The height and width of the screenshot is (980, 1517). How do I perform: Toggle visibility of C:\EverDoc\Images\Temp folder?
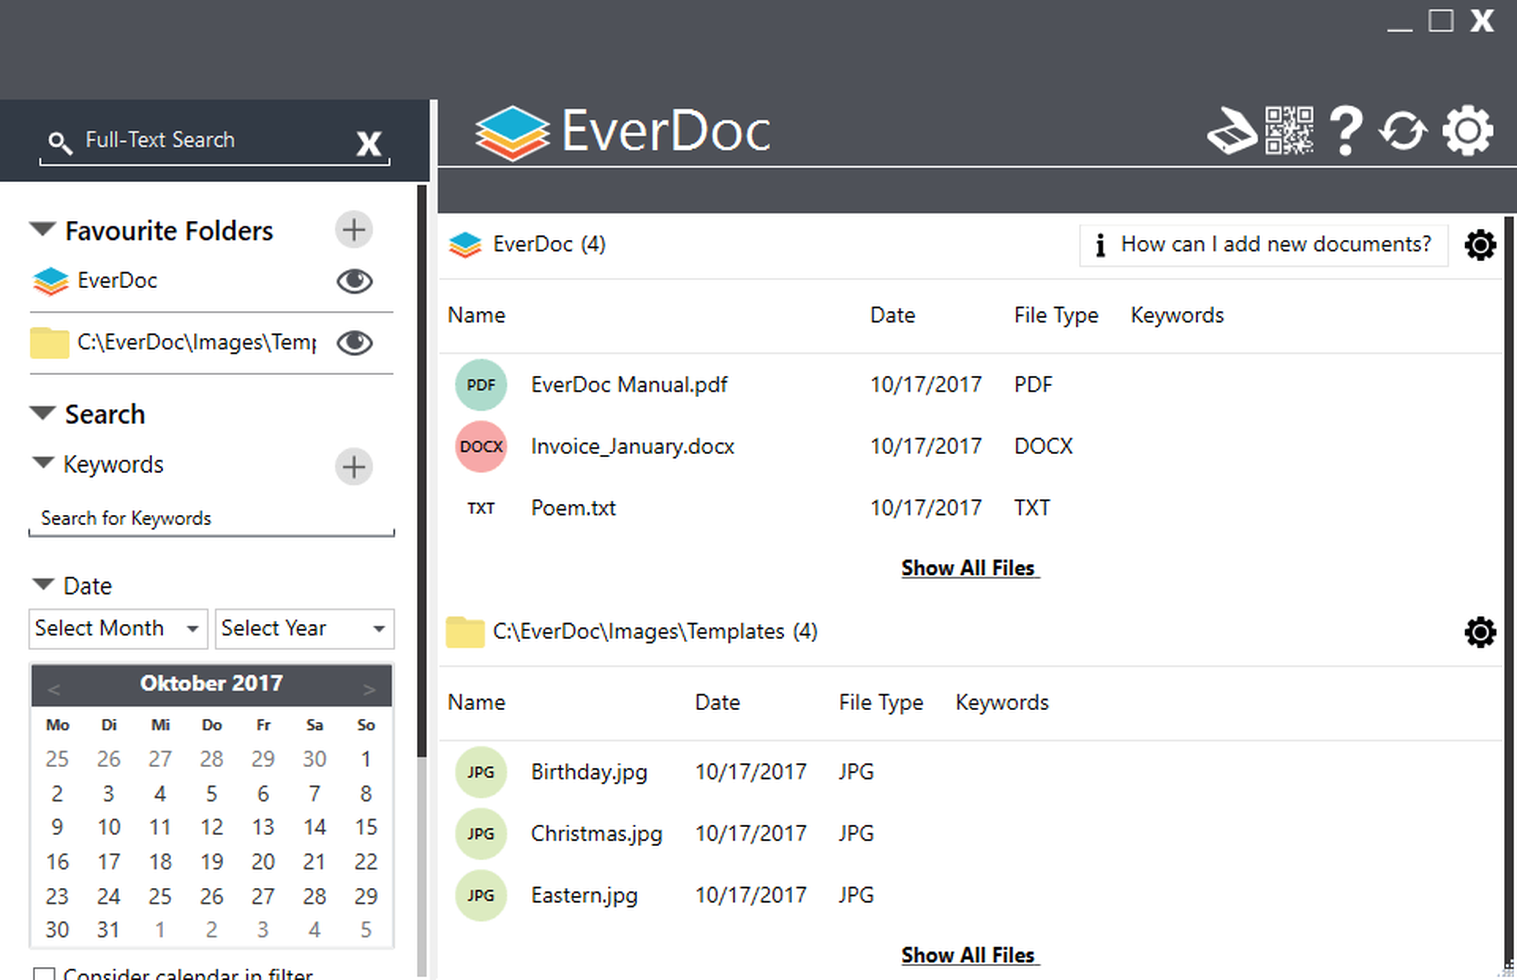pos(354,343)
